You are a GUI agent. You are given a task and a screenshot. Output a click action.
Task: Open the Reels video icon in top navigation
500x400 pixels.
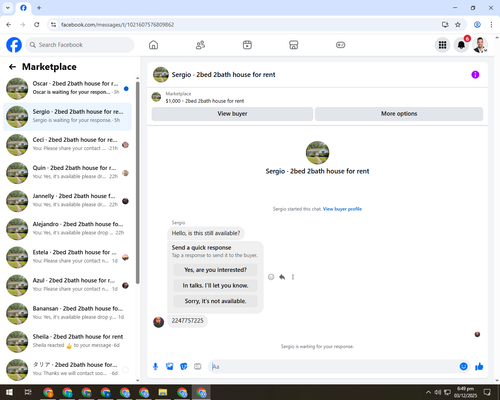pos(247,45)
